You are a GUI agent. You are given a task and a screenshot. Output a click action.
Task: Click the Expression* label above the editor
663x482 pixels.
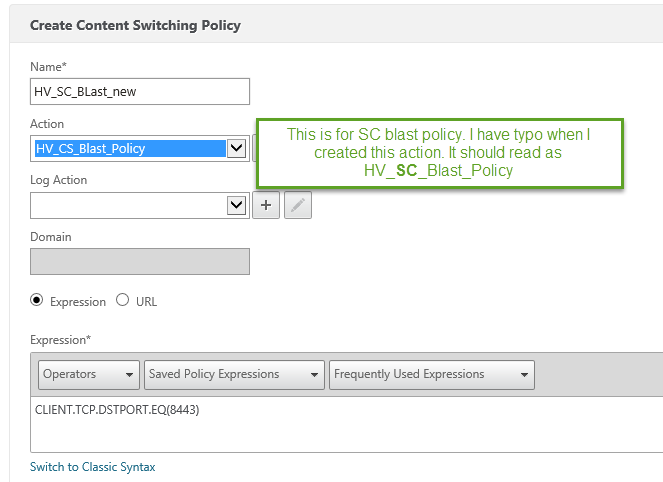click(61, 340)
